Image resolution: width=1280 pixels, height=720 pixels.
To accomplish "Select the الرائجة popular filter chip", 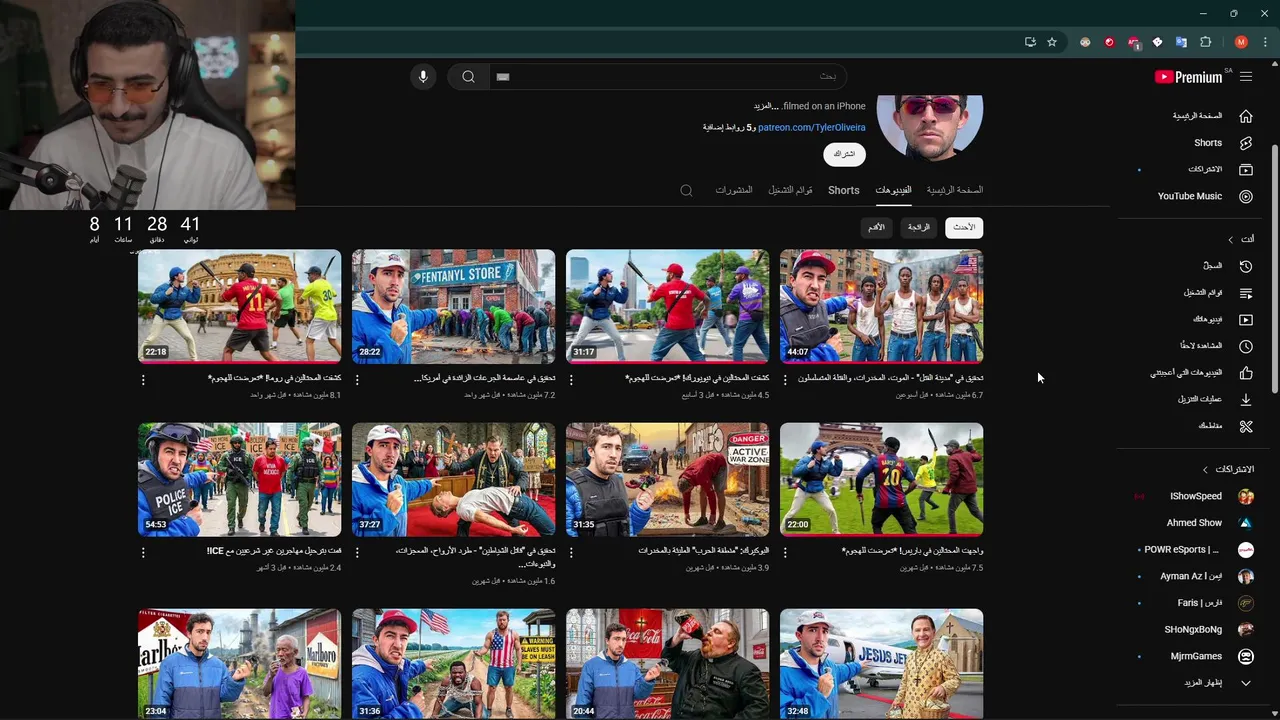I will (919, 227).
